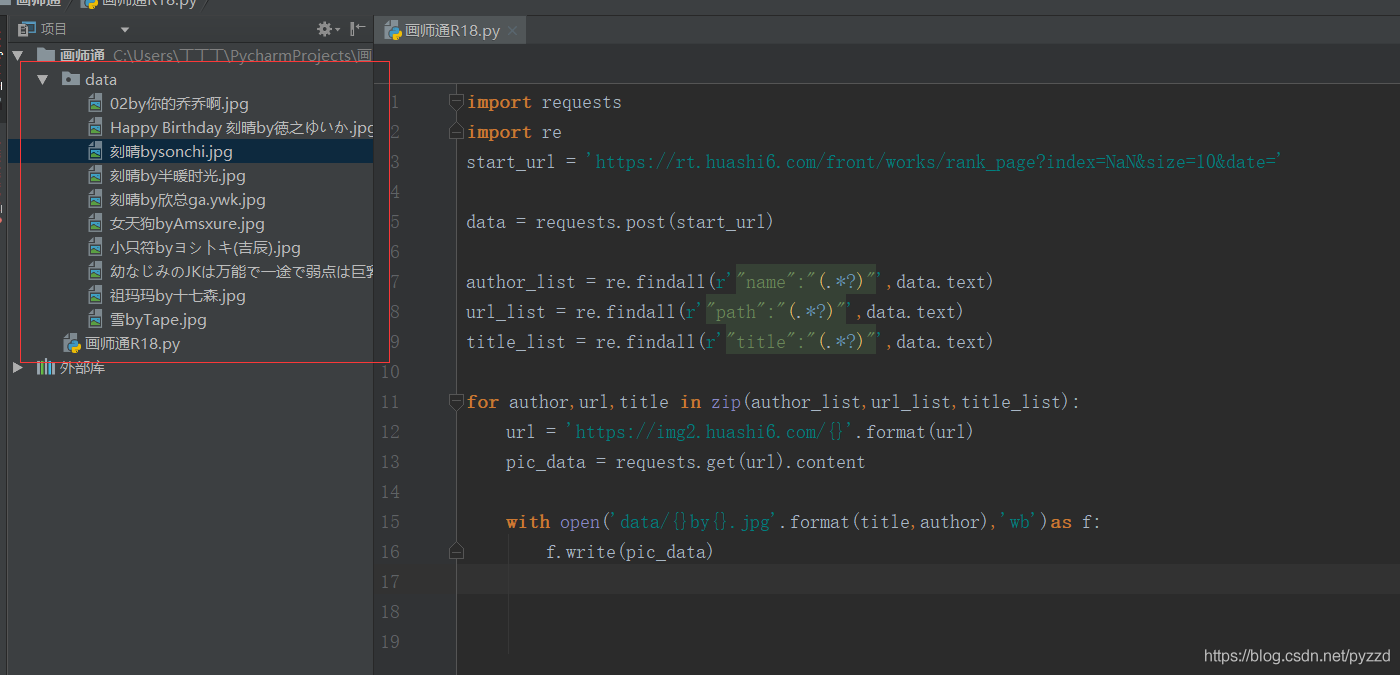Viewport: 1400px width, 675px height.
Task: Switch to the 画师通R18.py editor tab
Action: pyautogui.click(x=451, y=31)
